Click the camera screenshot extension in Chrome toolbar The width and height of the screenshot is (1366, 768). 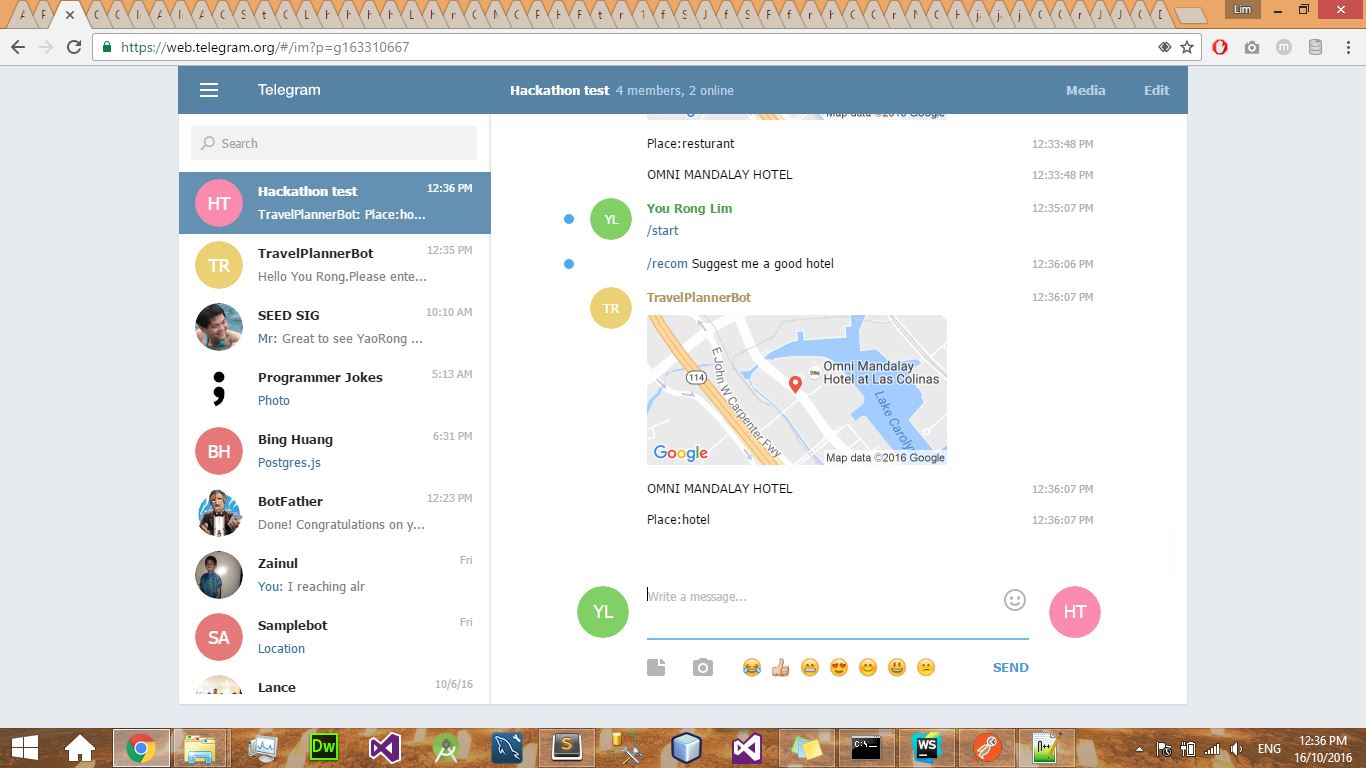coord(1252,47)
